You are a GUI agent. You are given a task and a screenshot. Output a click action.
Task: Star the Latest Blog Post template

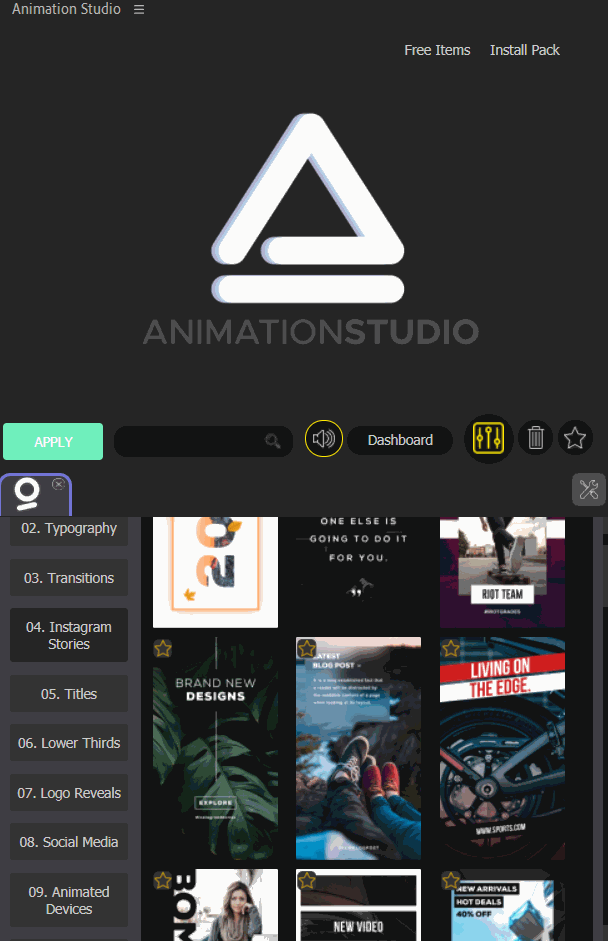(x=307, y=649)
